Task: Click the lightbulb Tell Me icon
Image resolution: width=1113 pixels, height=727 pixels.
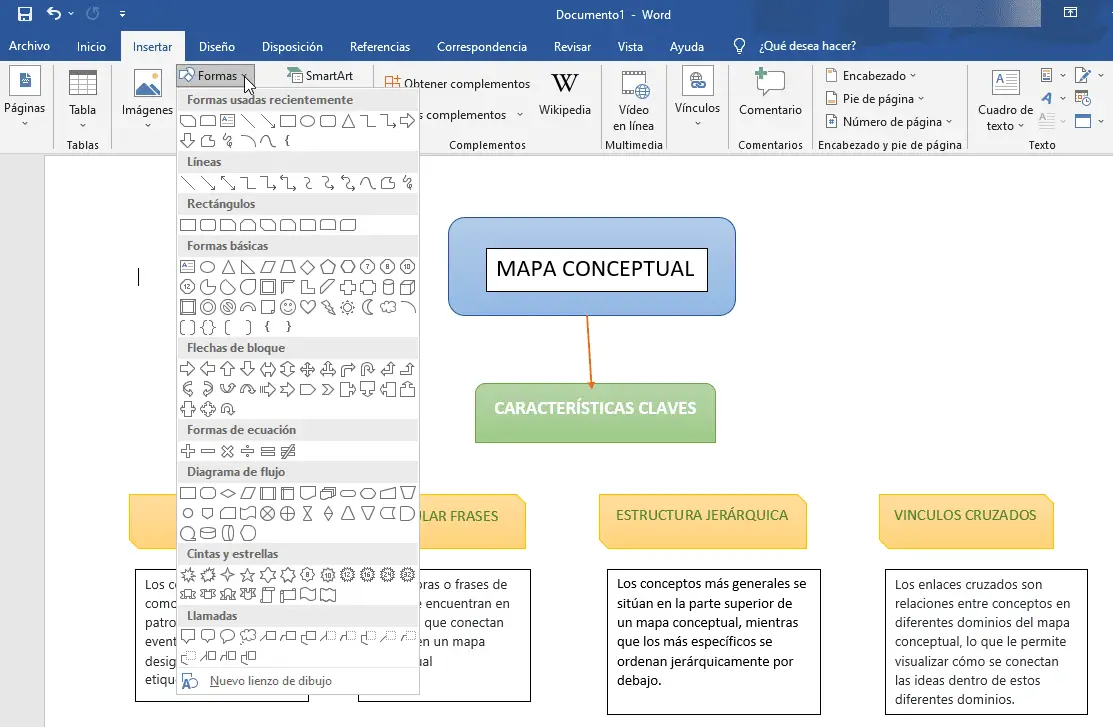Action: pos(739,46)
